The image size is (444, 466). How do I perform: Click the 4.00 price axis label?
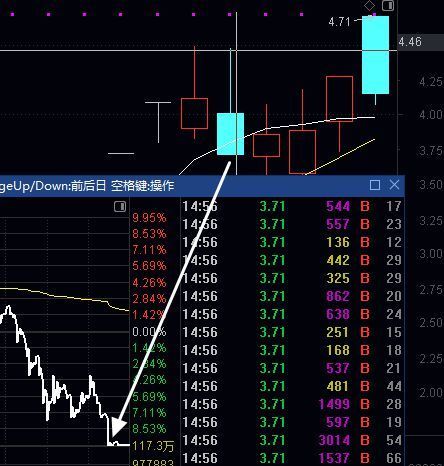[x=431, y=115]
